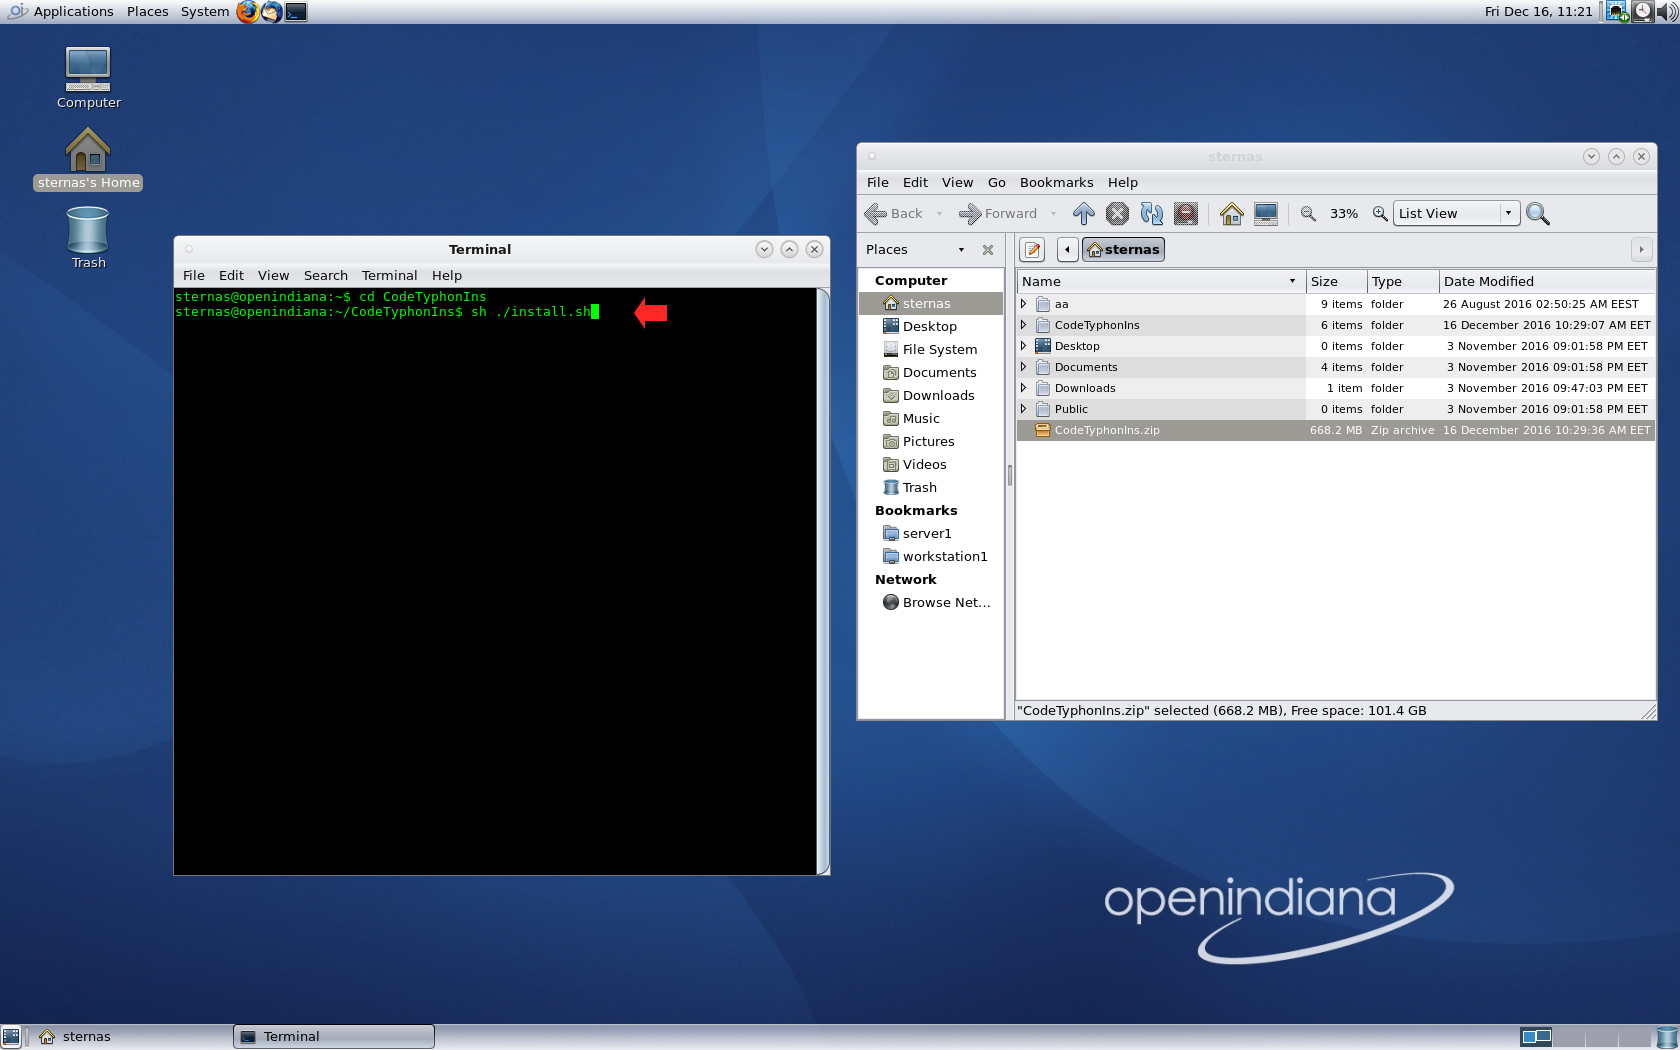1680x1050 pixels.
Task: Select File System in the Places sidebar
Action: 930,349
